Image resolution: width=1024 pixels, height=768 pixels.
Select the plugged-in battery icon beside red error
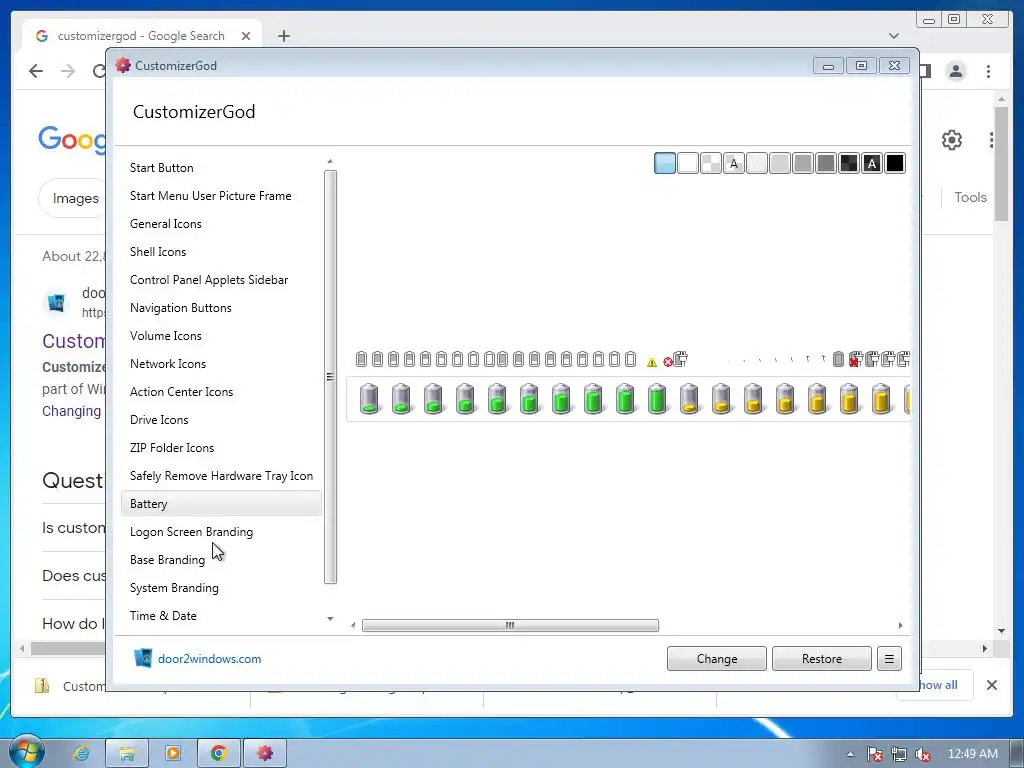(x=680, y=359)
